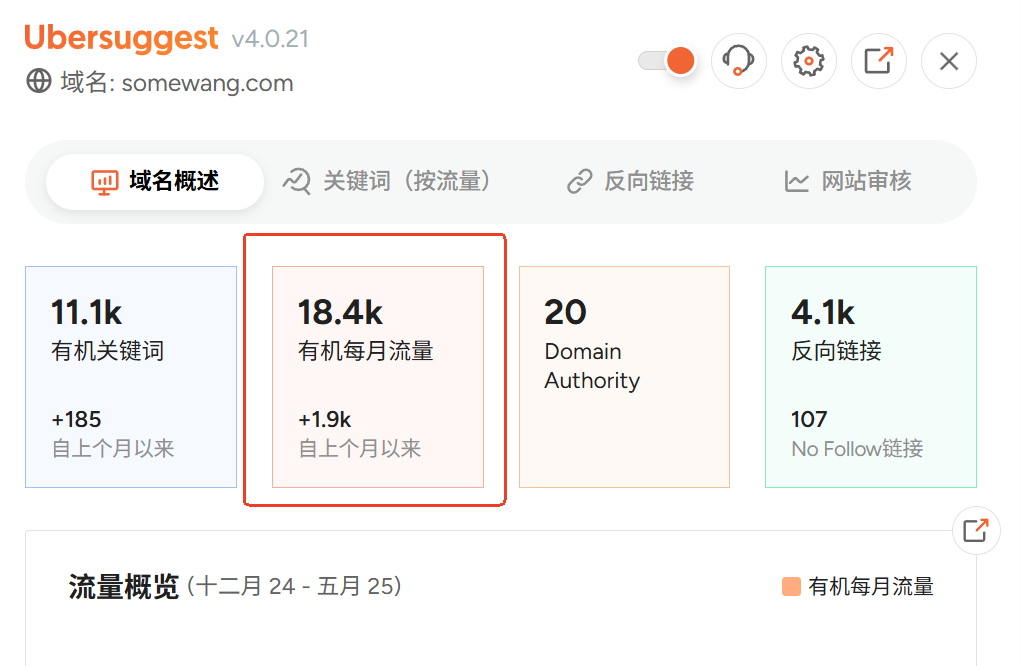
Task: Click the chain link icon in 反向链接 tab
Action: (580, 181)
